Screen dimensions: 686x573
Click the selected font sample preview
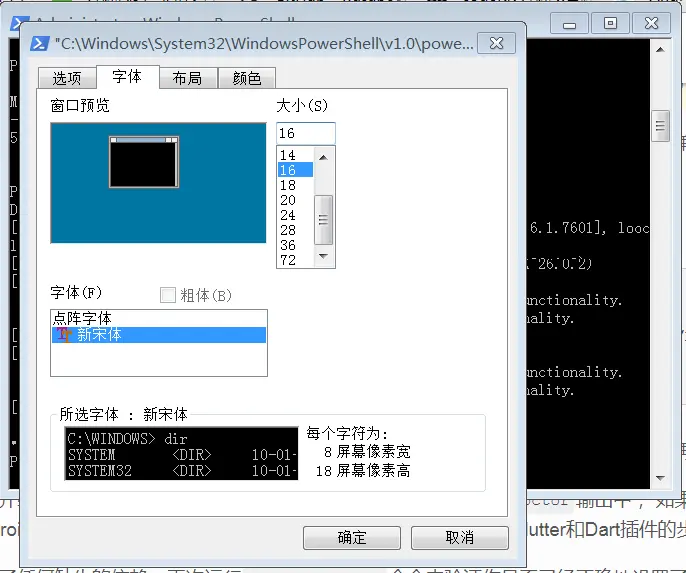[x=181, y=454]
